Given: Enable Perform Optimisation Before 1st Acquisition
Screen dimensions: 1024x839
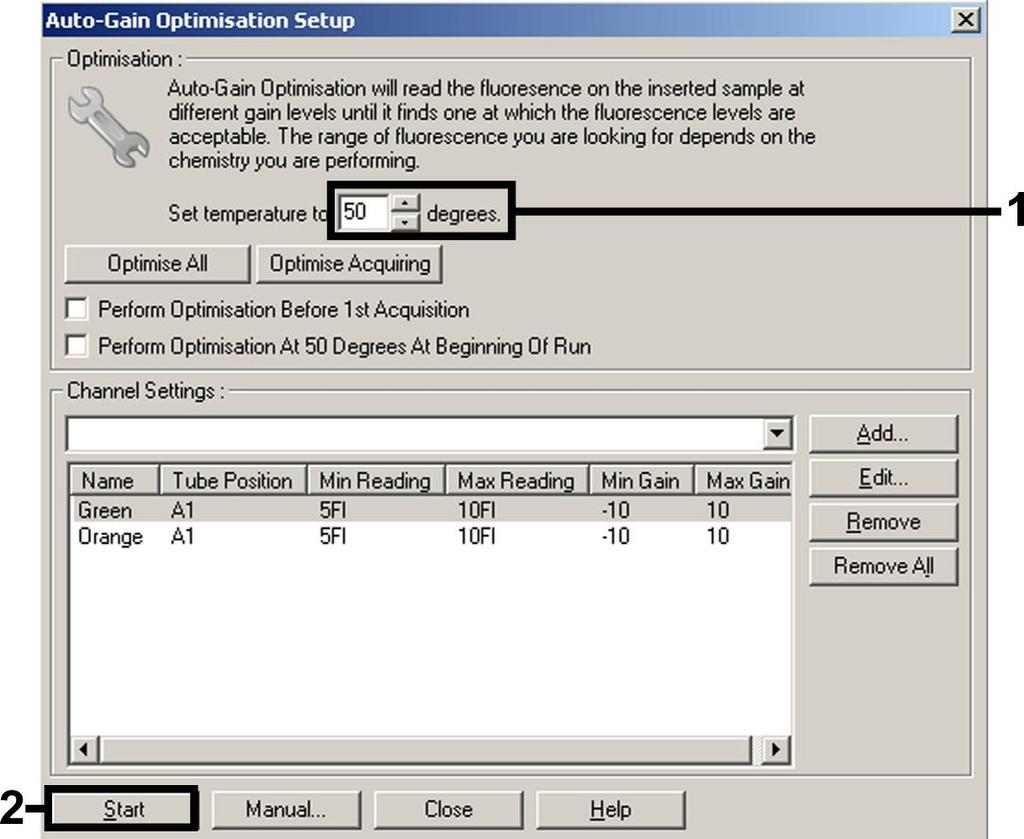Looking at the screenshot, I should [x=76, y=309].
